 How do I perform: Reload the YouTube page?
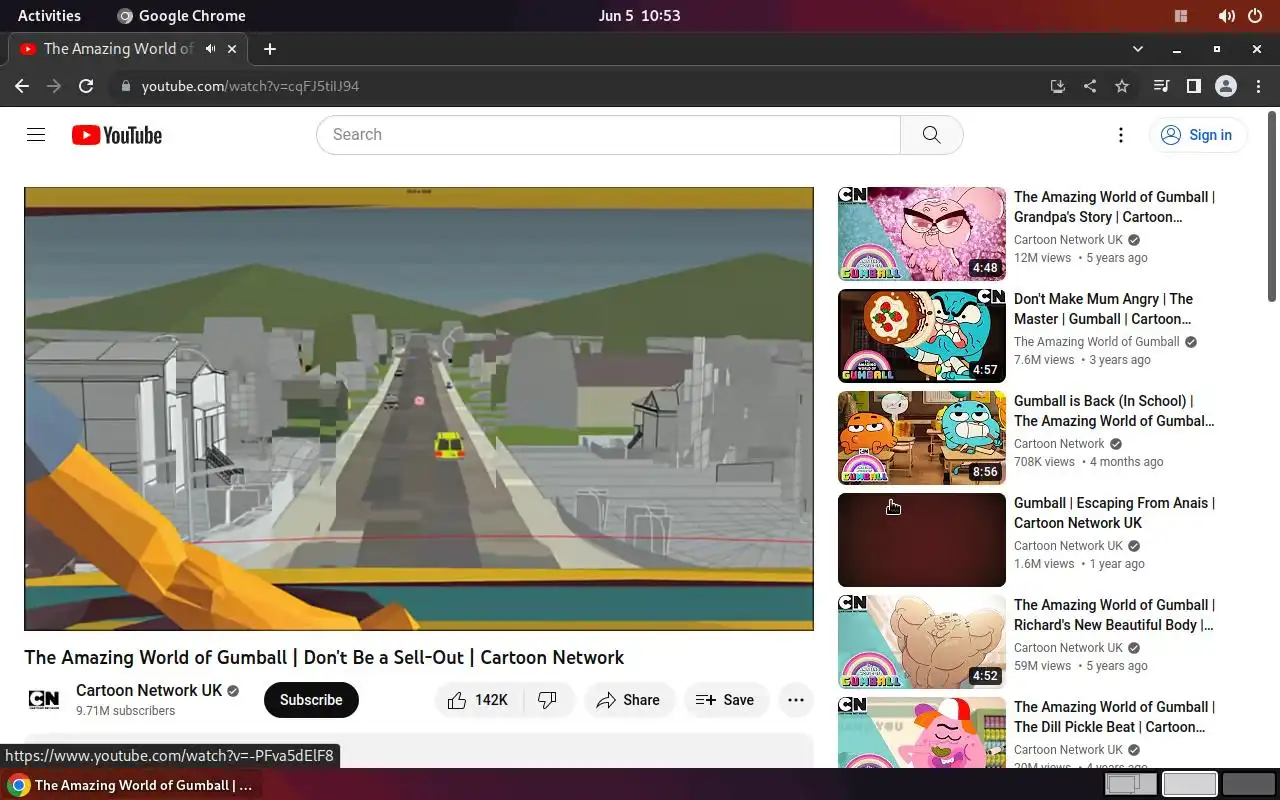point(86,86)
